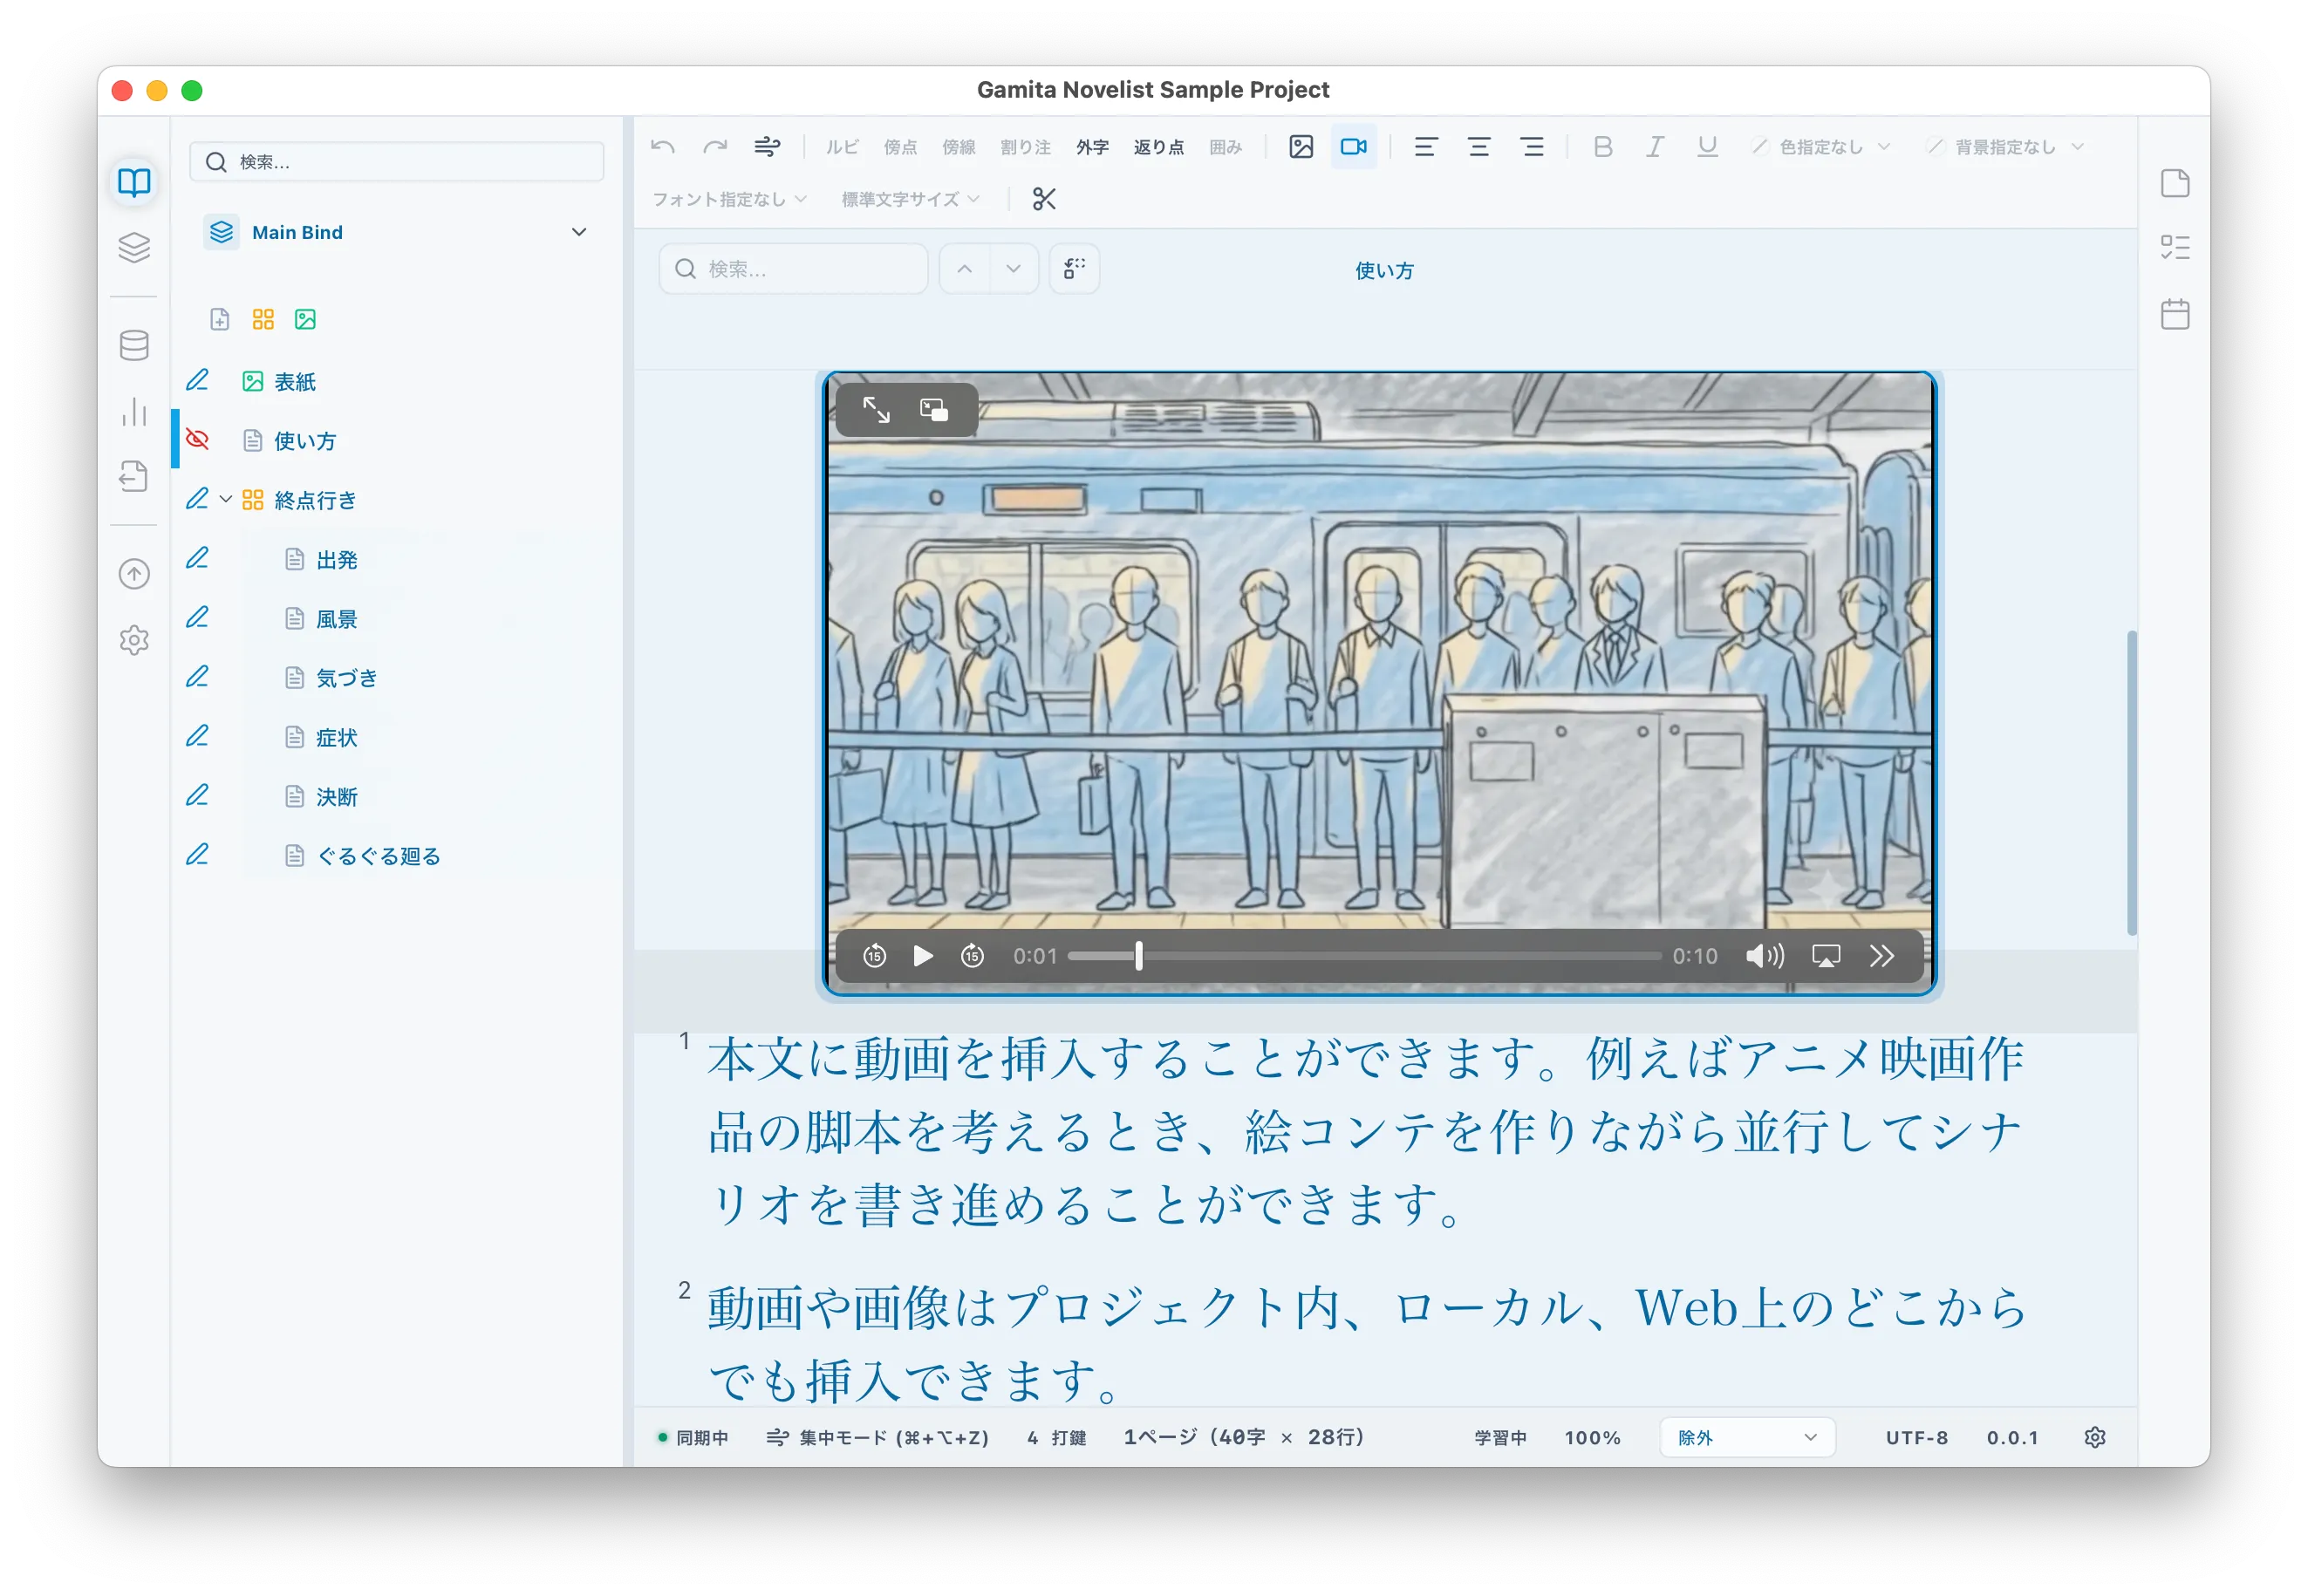Redo the last edit
This screenshot has height=1596, width=2308.
(714, 147)
